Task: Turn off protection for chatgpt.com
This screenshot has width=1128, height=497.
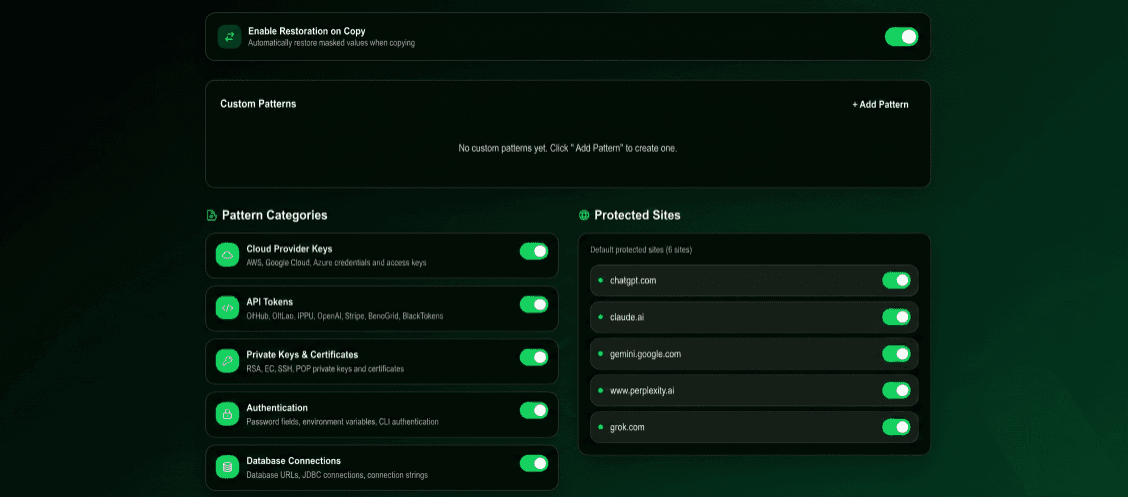Action: click(x=896, y=281)
